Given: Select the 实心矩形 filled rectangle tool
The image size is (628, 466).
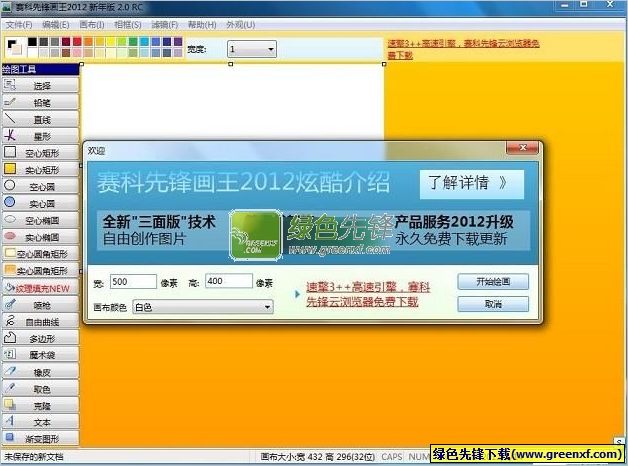Looking at the screenshot, I should click(40, 170).
